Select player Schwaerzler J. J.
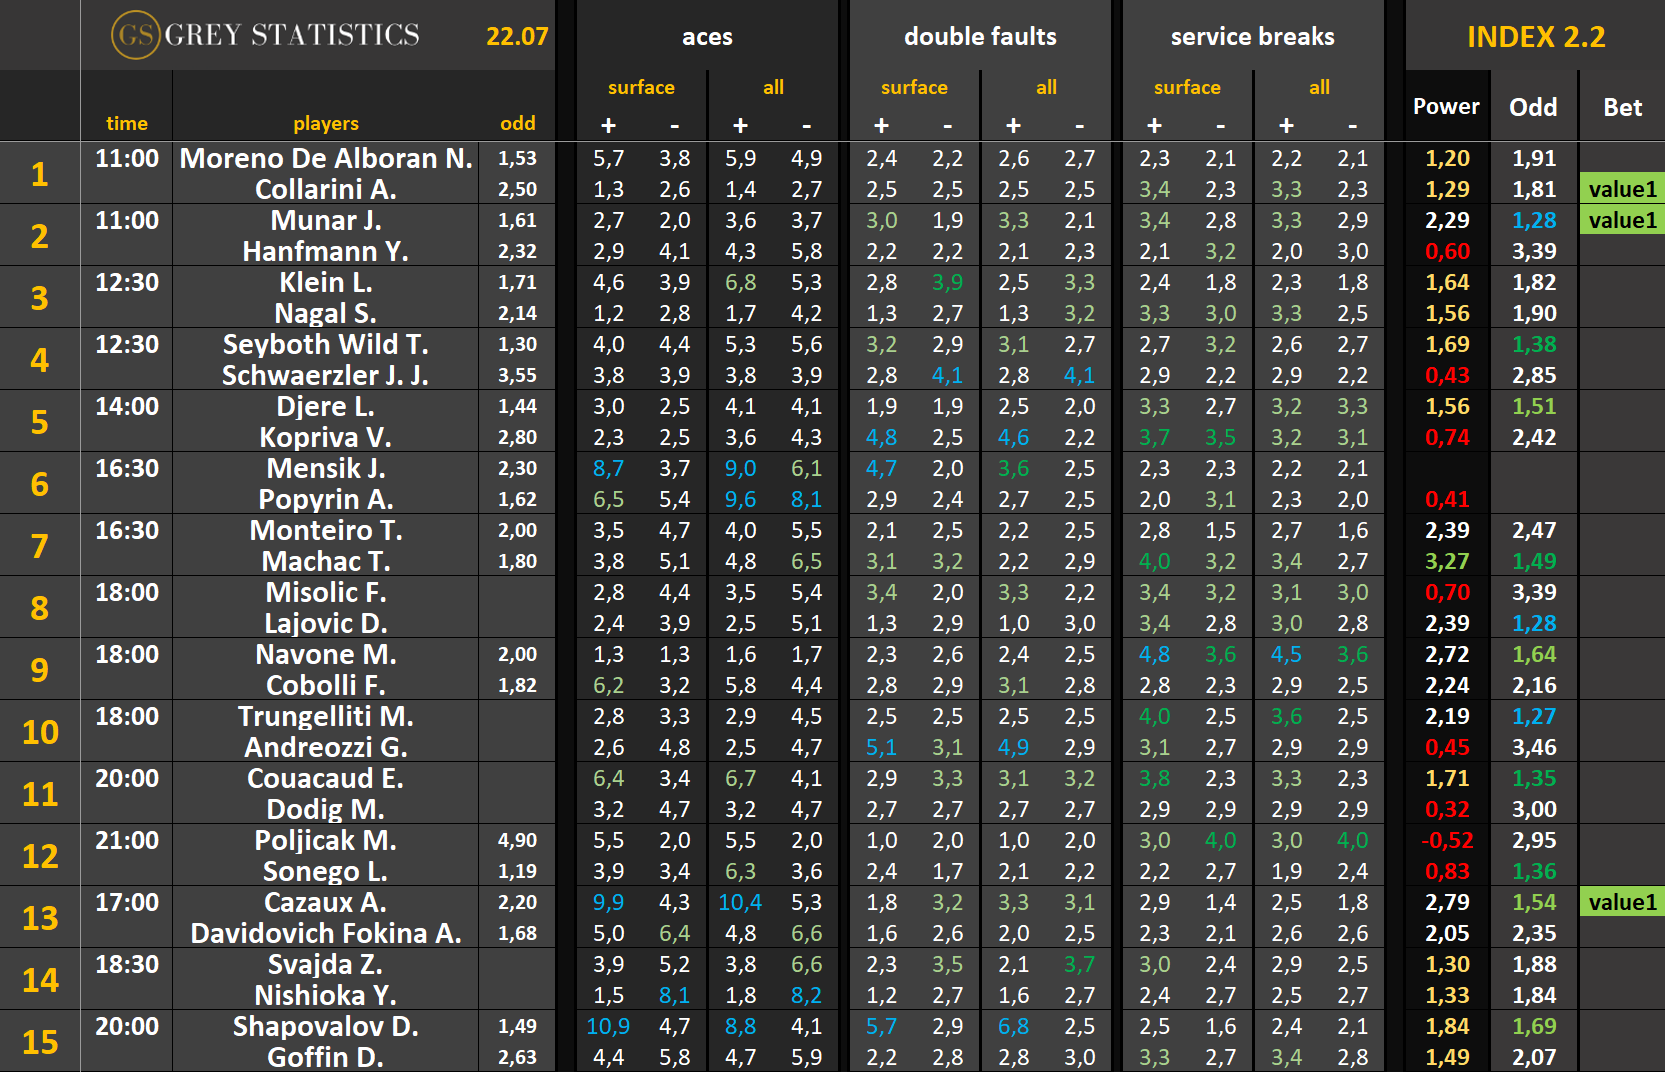Image resolution: width=1665 pixels, height=1072 pixels. click(326, 375)
